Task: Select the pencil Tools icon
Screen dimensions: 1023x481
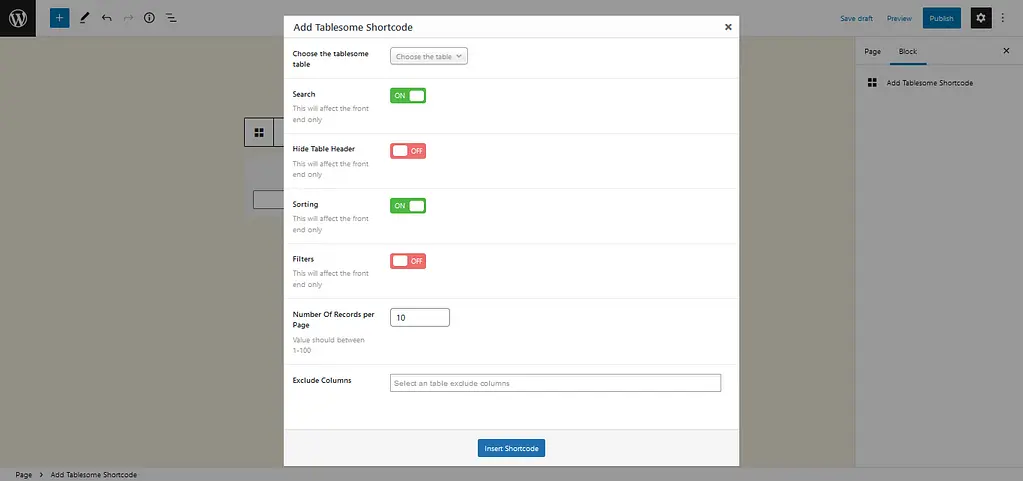Action: point(84,18)
